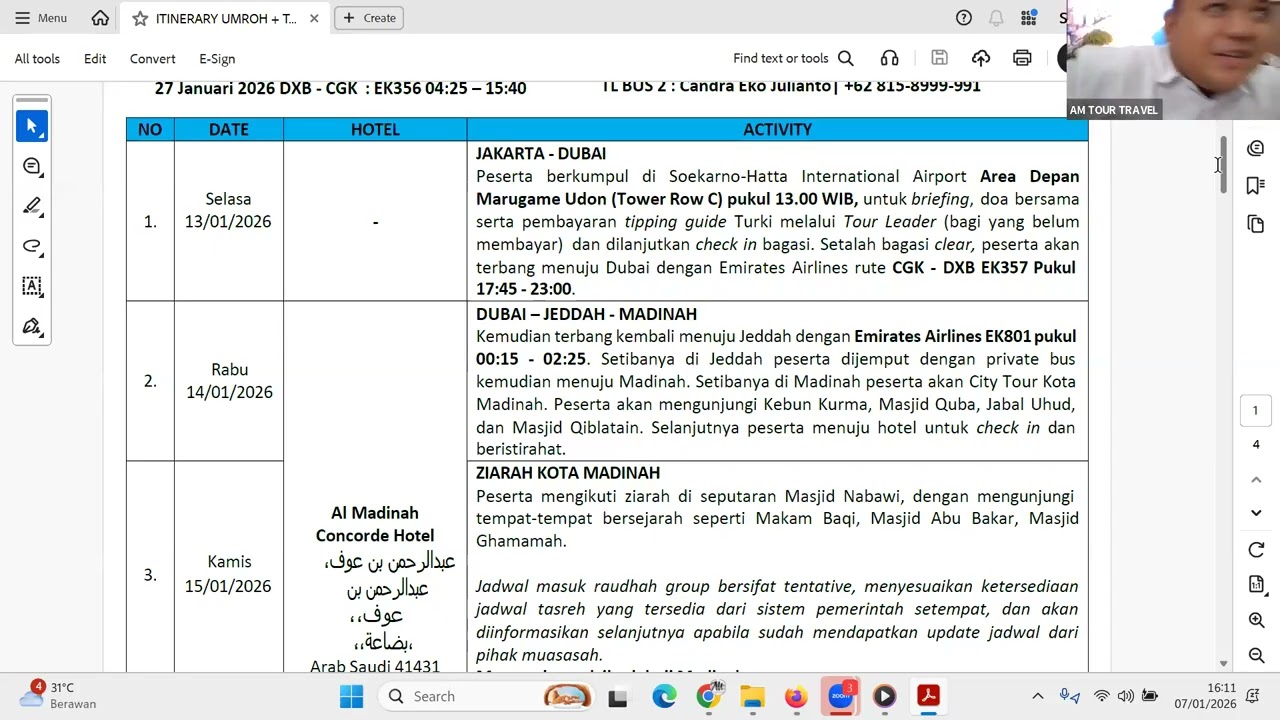Click the current page number box
This screenshot has width=1280, height=720.
click(x=1256, y=411)
